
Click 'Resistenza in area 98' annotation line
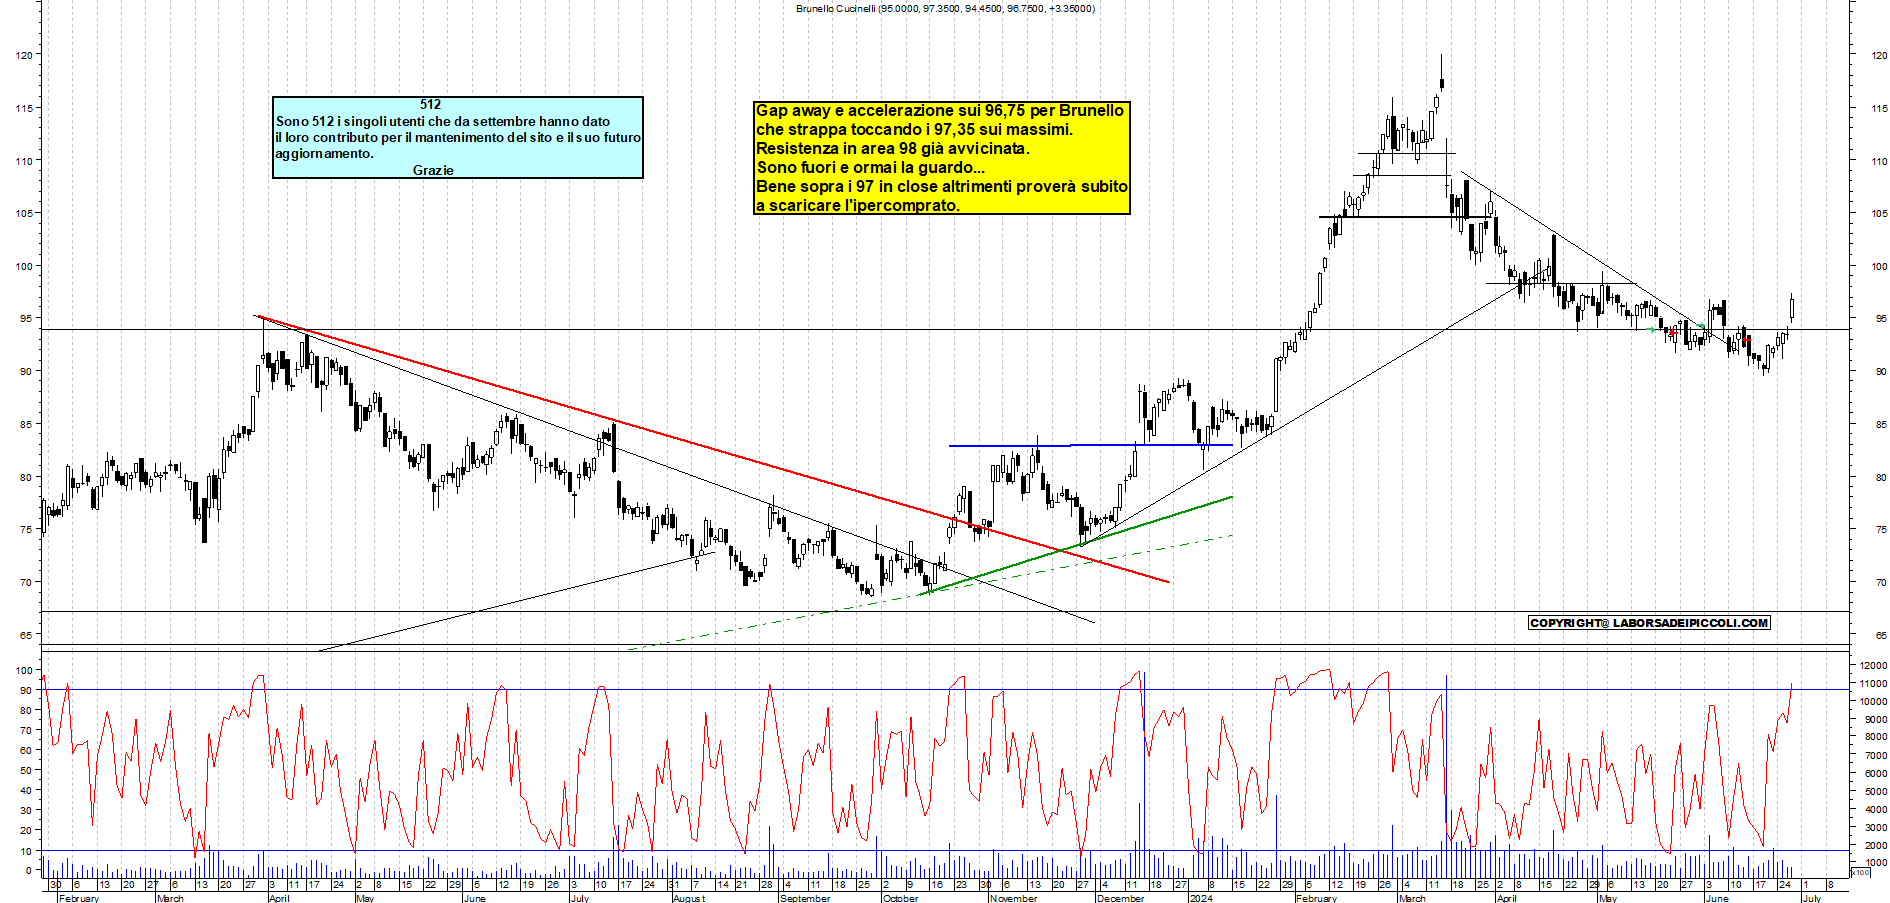coord(893,148)
